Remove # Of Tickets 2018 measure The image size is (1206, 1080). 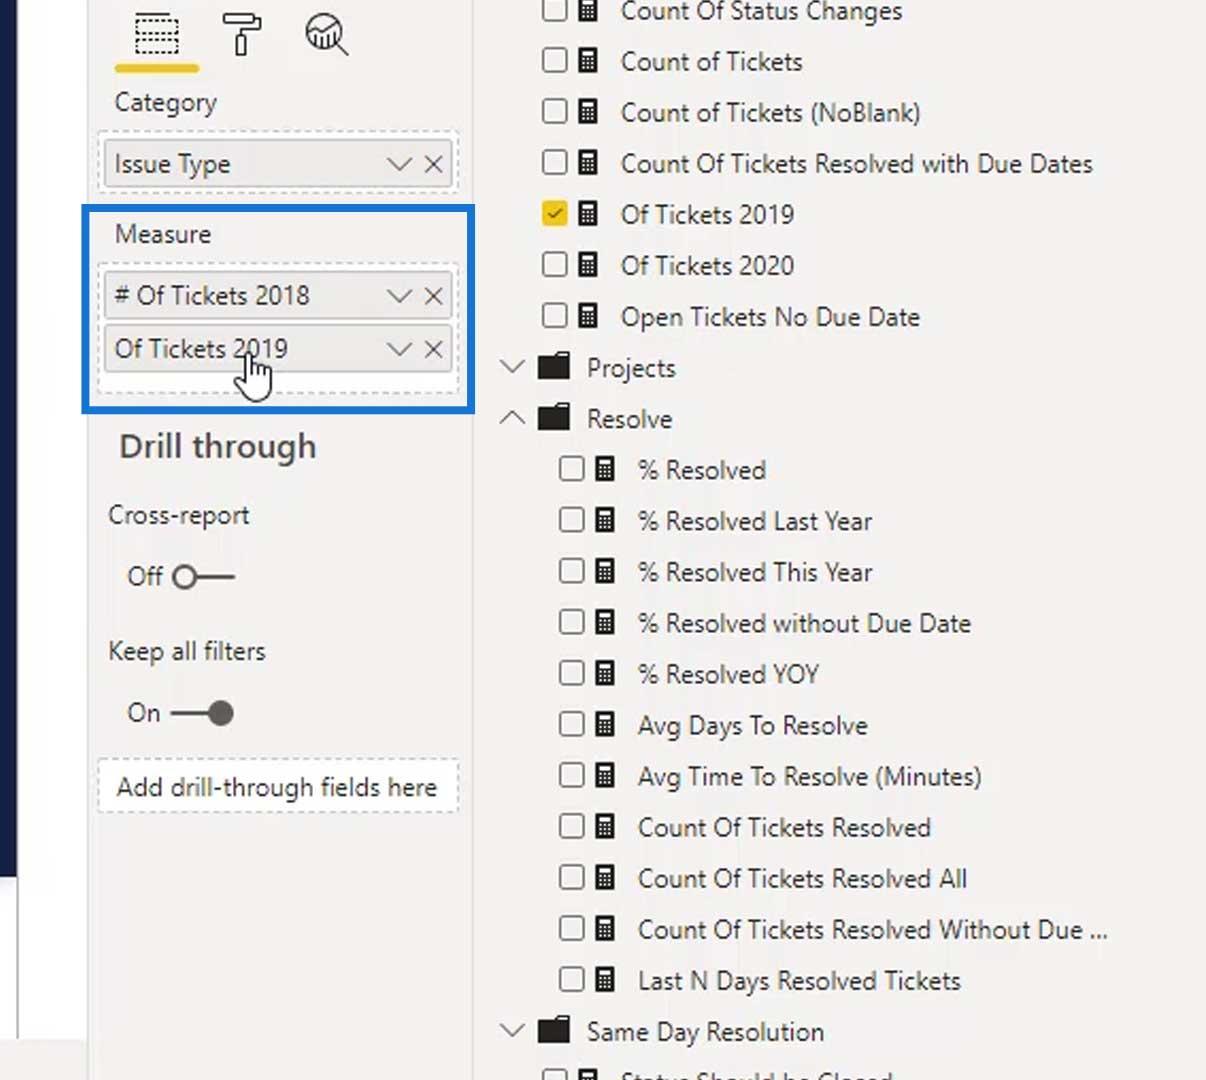pyautogui.click(x=433, y=296)
